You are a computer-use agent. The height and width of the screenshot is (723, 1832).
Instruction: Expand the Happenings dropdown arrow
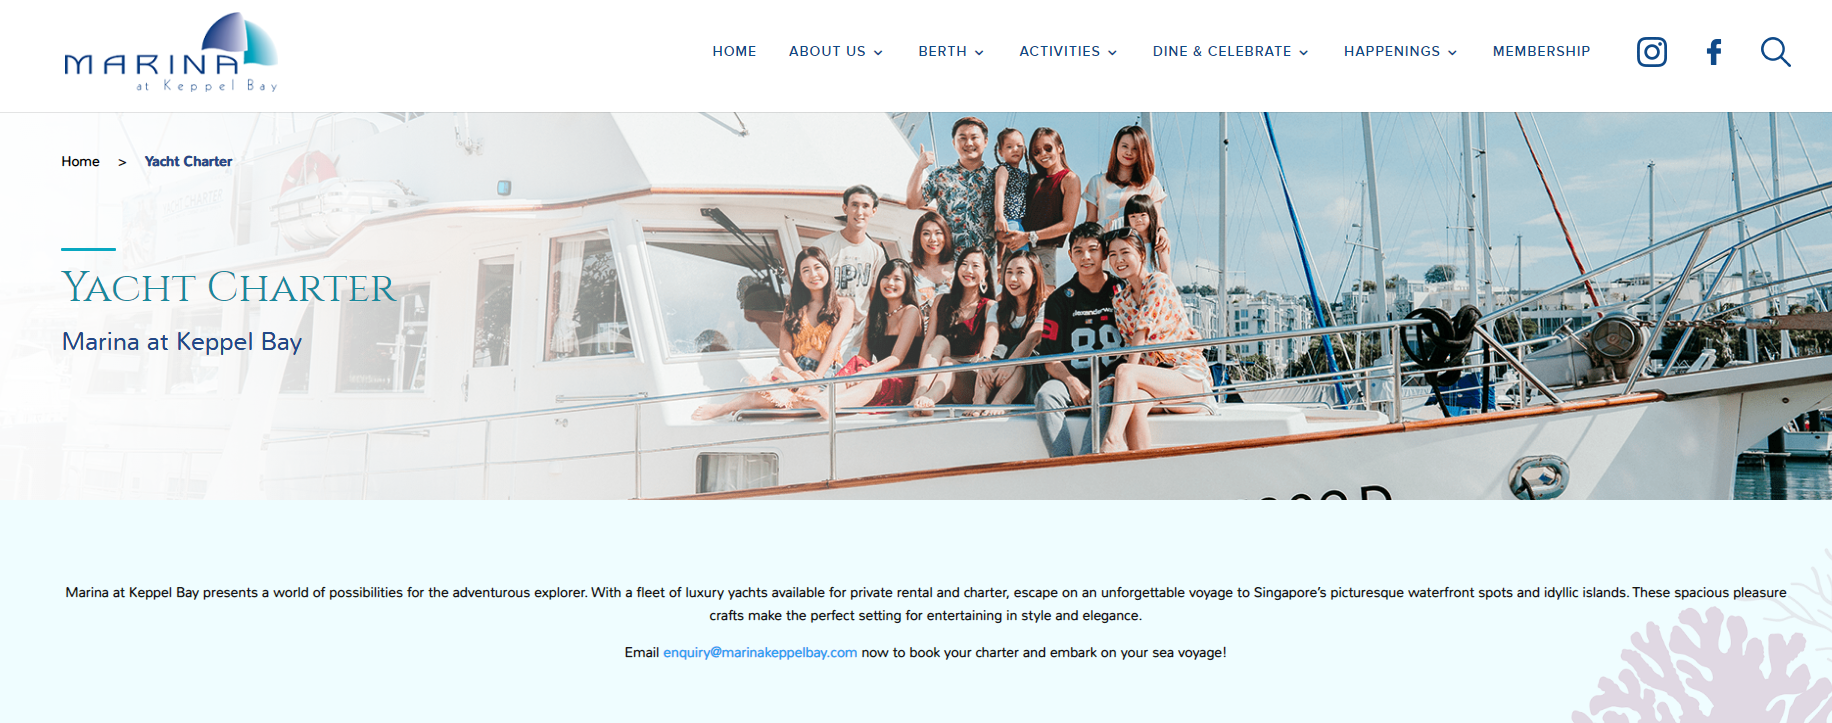click(x=1452, y=52)
